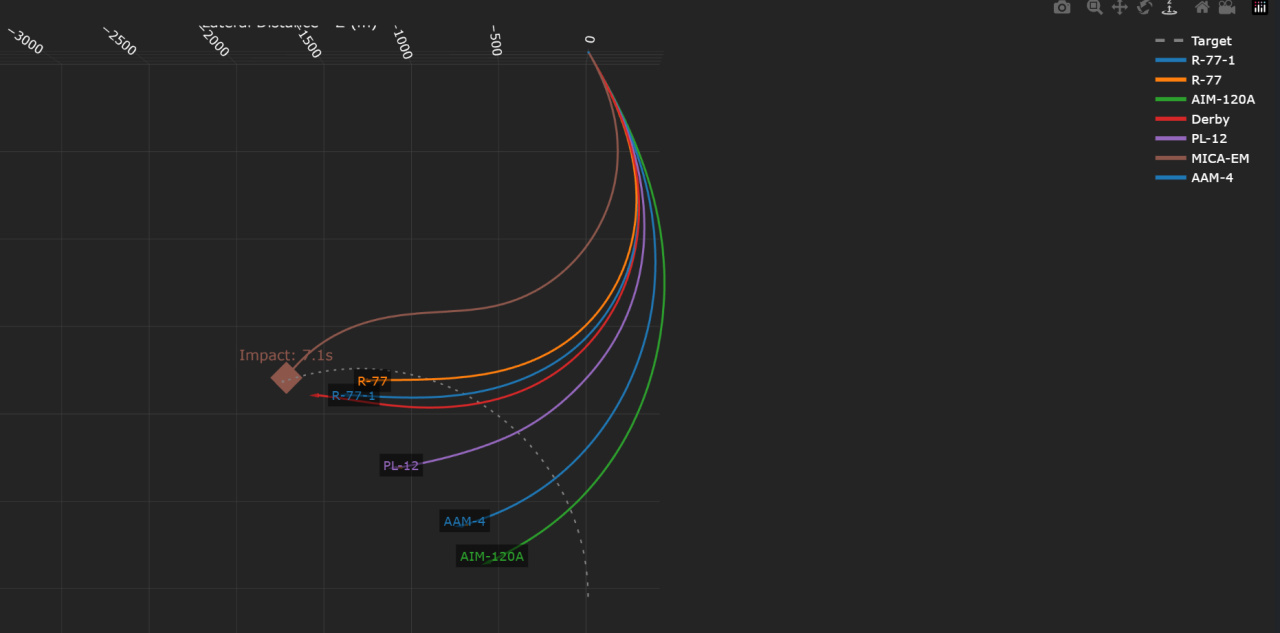Screen dimensions: 1280x633
Task: Reset camera to last saved view
Action: tap(1226, 8)
